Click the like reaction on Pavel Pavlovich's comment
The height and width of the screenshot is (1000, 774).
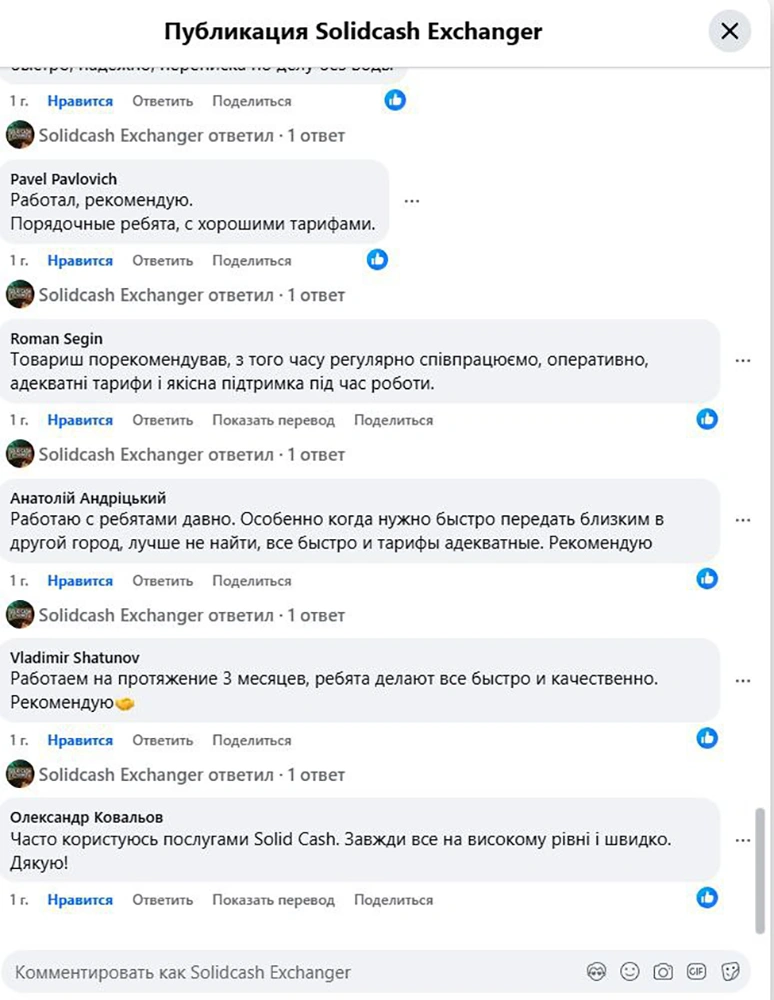coord(377,260)
